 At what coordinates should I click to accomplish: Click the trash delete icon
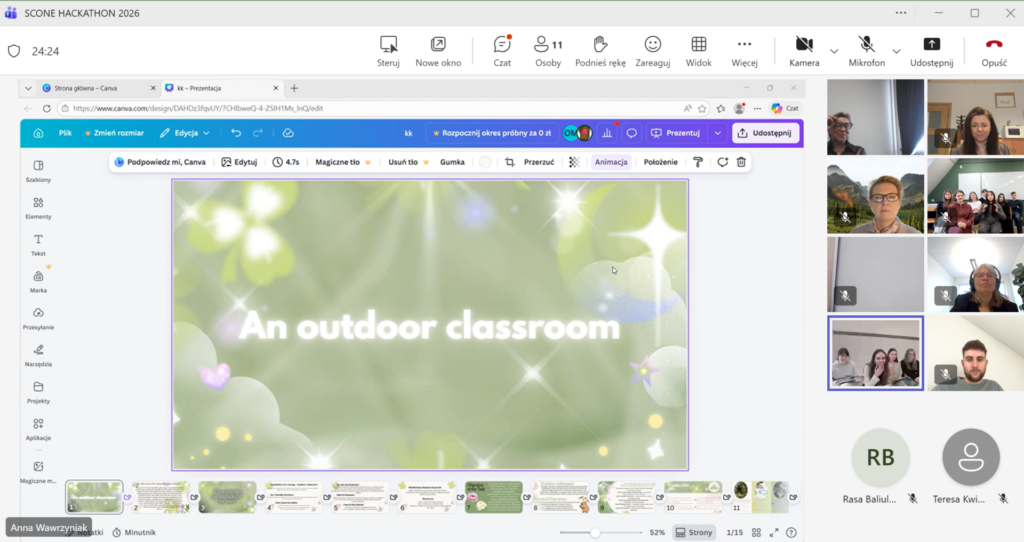[740, 162]
